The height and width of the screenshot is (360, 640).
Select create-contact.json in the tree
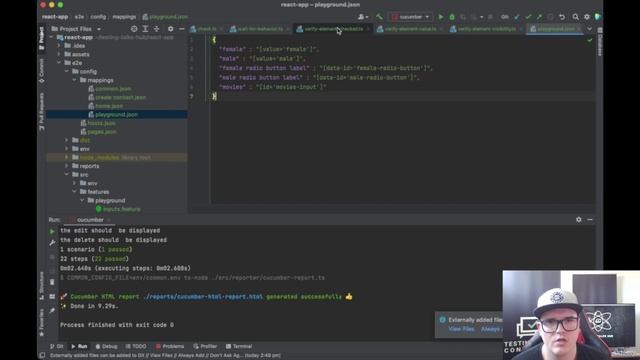point(120,97)
